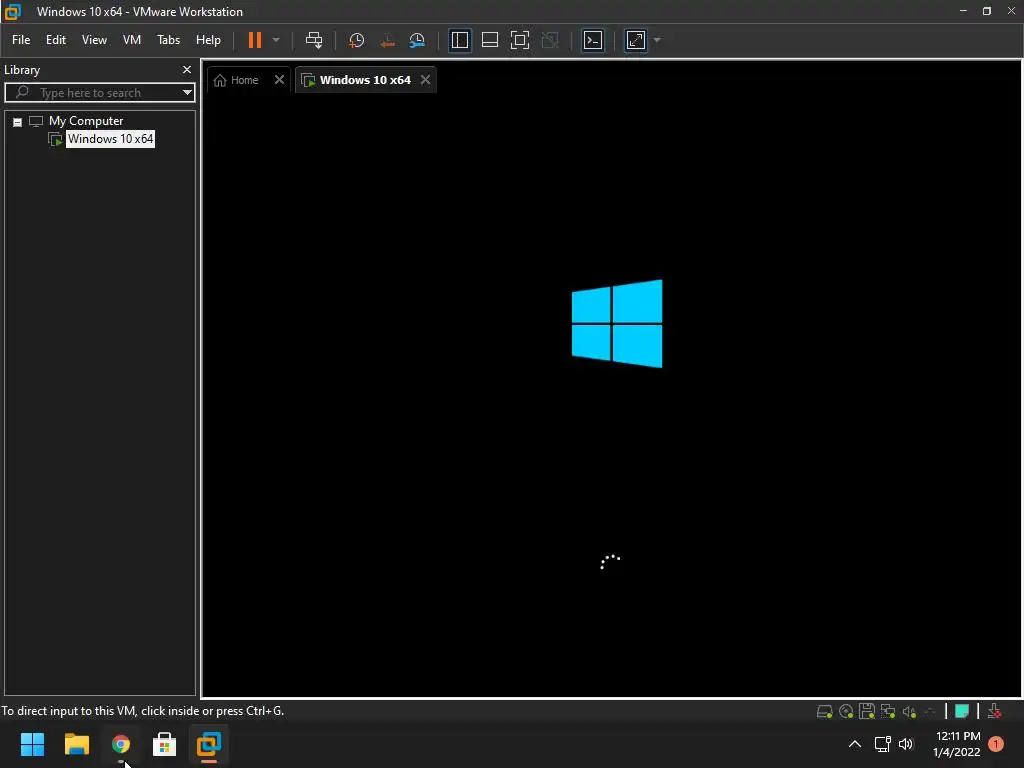
Task: Click the Unity mode icon
Action: [551, 40]
